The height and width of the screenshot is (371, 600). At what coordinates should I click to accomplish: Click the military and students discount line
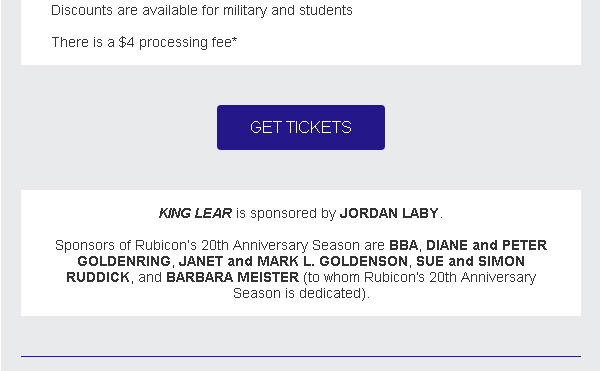pyautogui.click(x=202, y=10)
